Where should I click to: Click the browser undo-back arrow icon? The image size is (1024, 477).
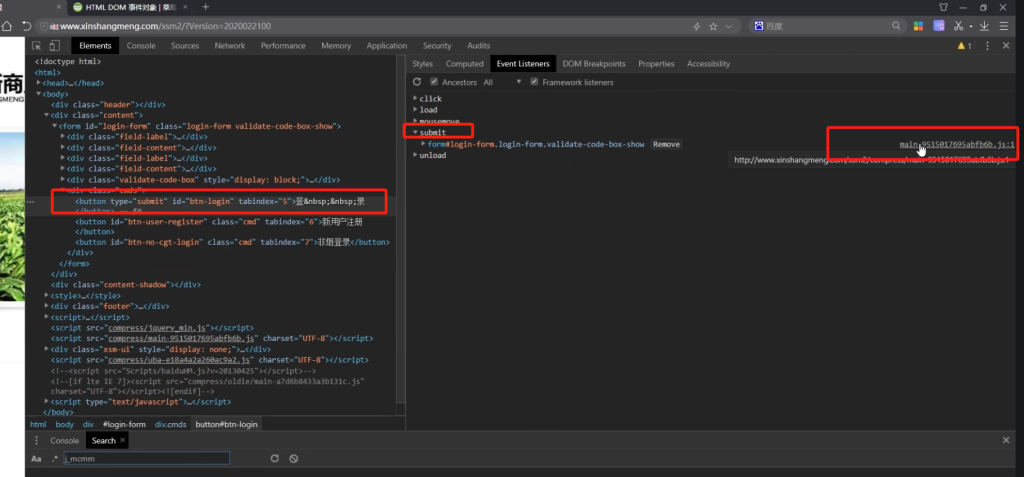26,26
